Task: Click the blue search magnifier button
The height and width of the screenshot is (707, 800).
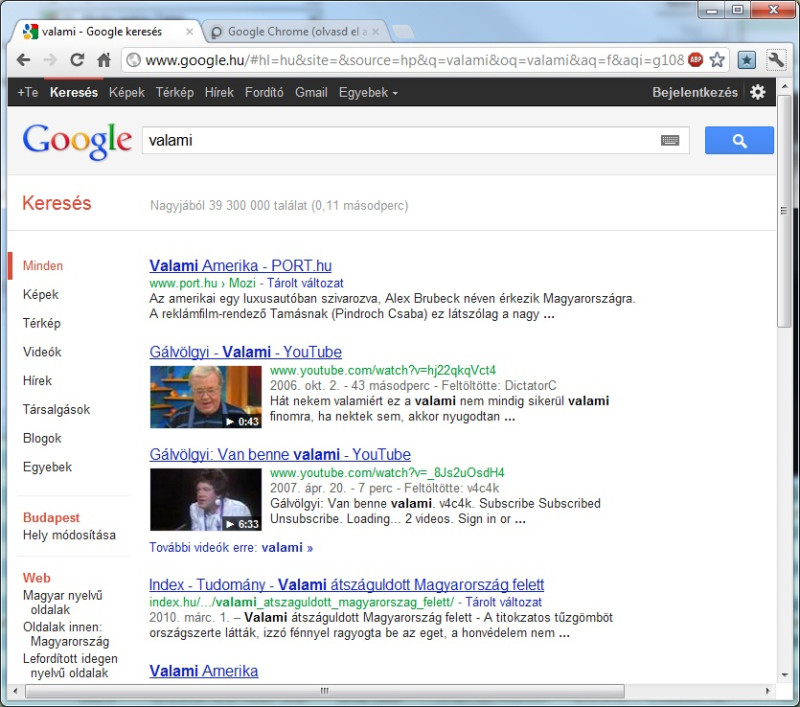Action: (739, 140)
